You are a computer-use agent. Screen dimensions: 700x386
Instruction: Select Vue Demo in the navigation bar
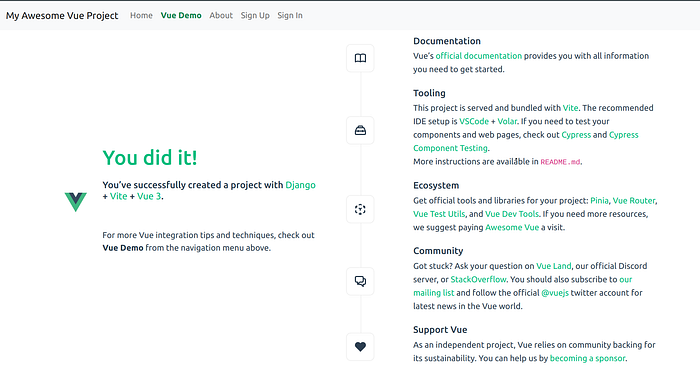181,15
